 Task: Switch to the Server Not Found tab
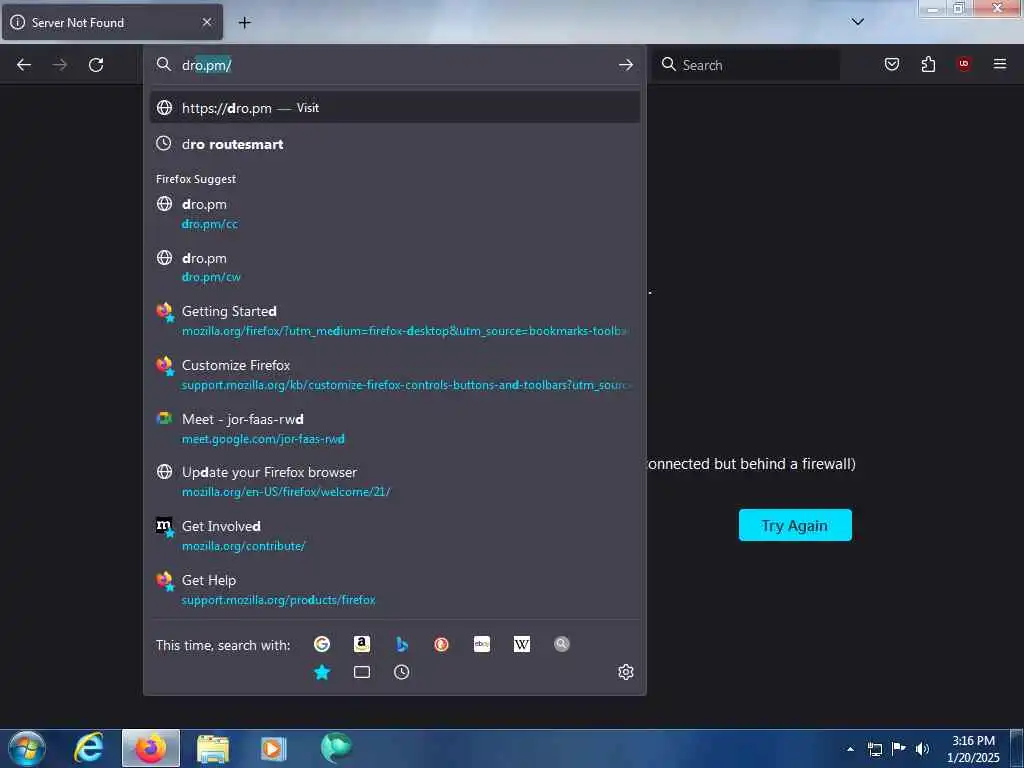pos(112,22)
